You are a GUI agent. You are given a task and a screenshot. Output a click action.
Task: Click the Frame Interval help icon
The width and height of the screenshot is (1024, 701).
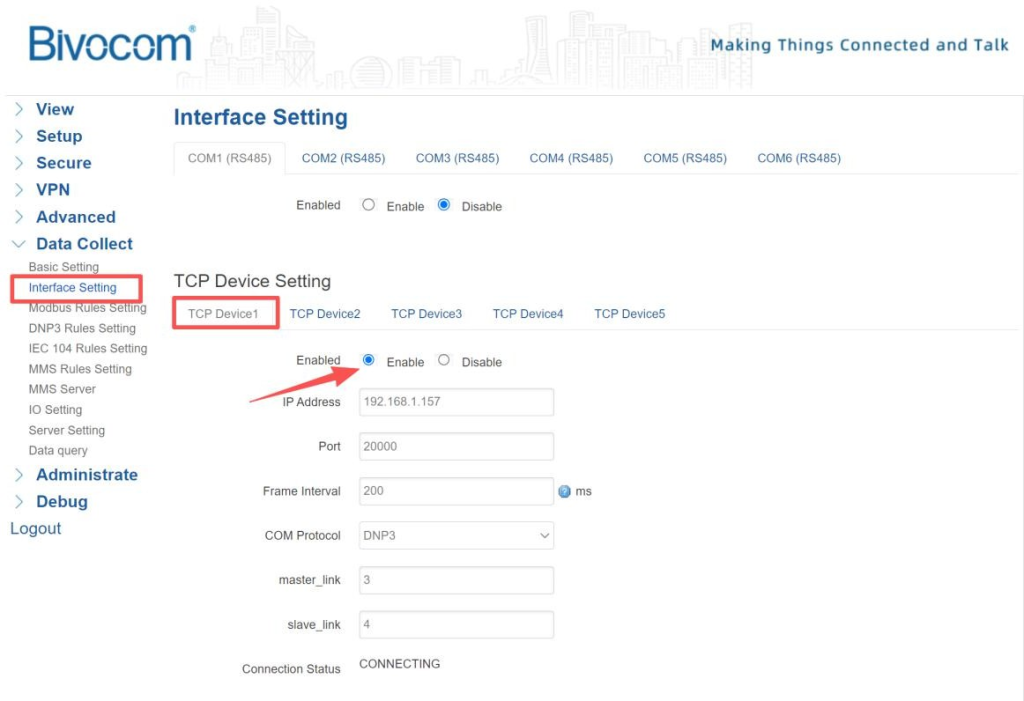pos(564,492)
